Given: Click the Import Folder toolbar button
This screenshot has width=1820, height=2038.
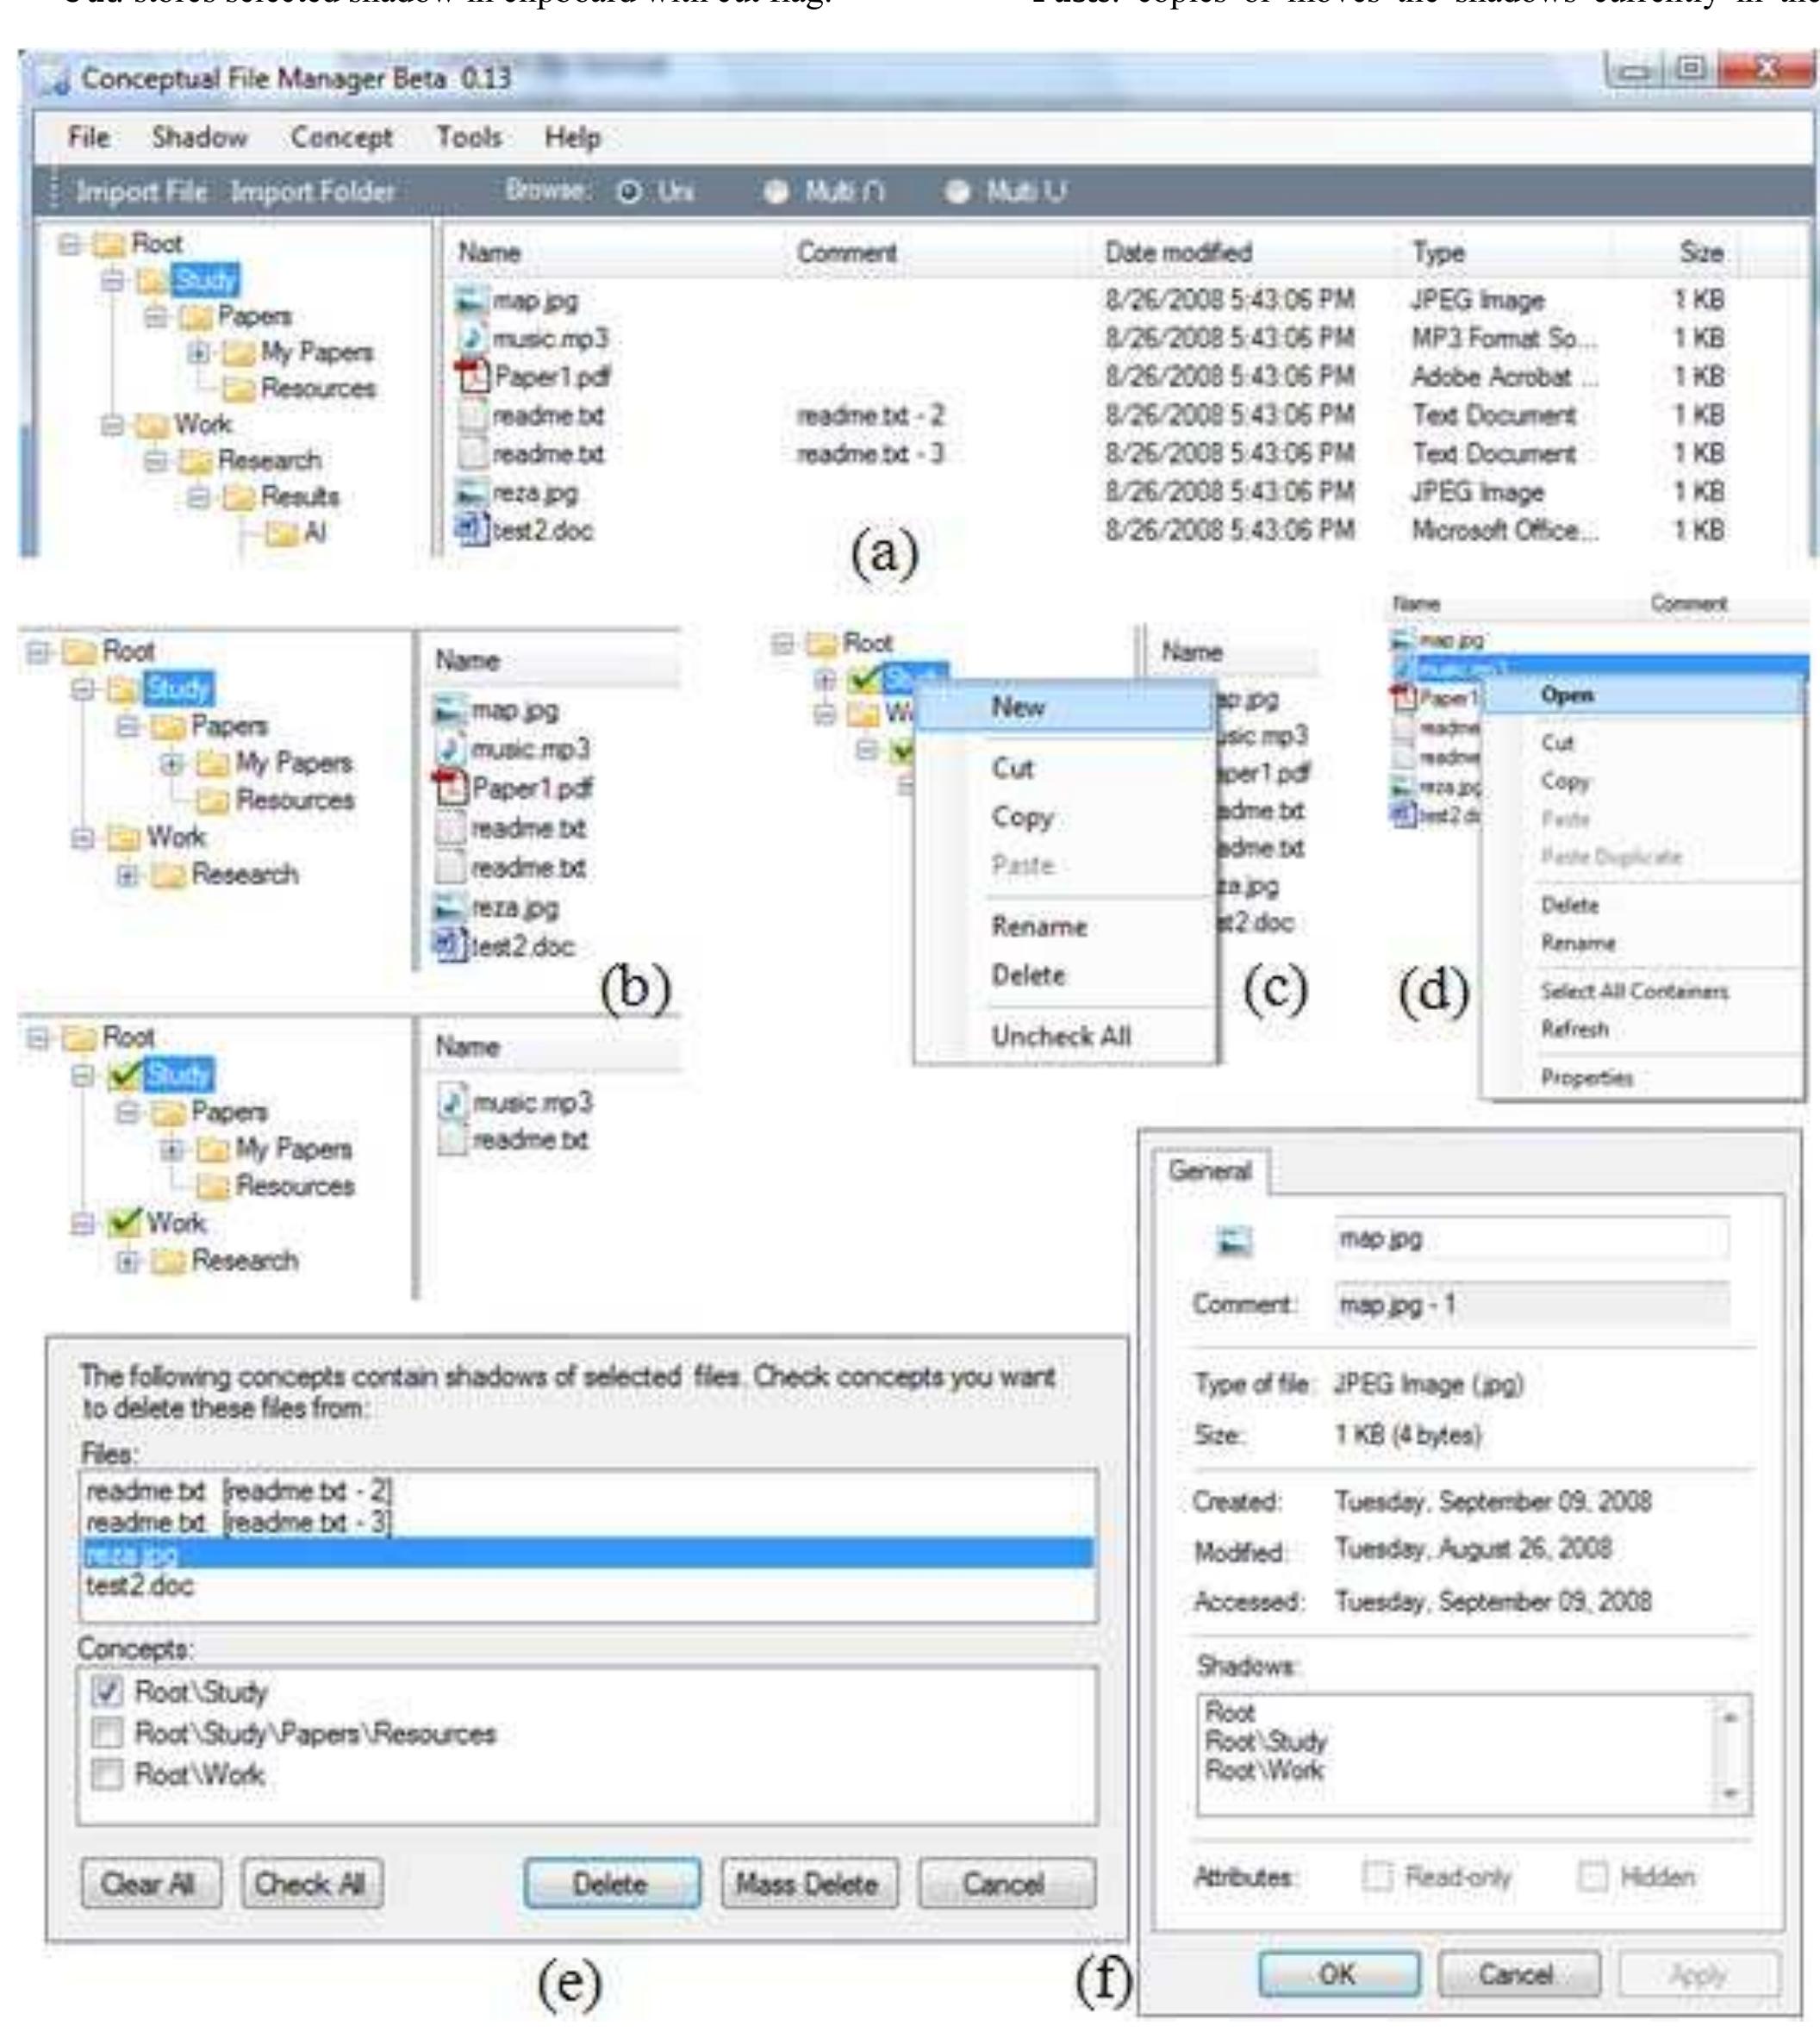Looking at the screenshot, I should pyautogui.click(x=313, y=191).
